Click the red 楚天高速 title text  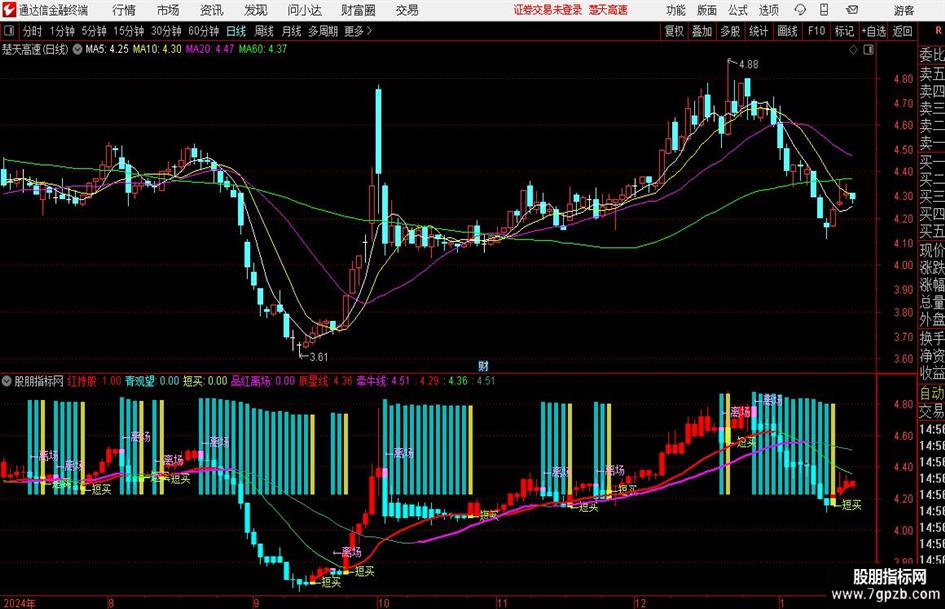click(608, 10)
